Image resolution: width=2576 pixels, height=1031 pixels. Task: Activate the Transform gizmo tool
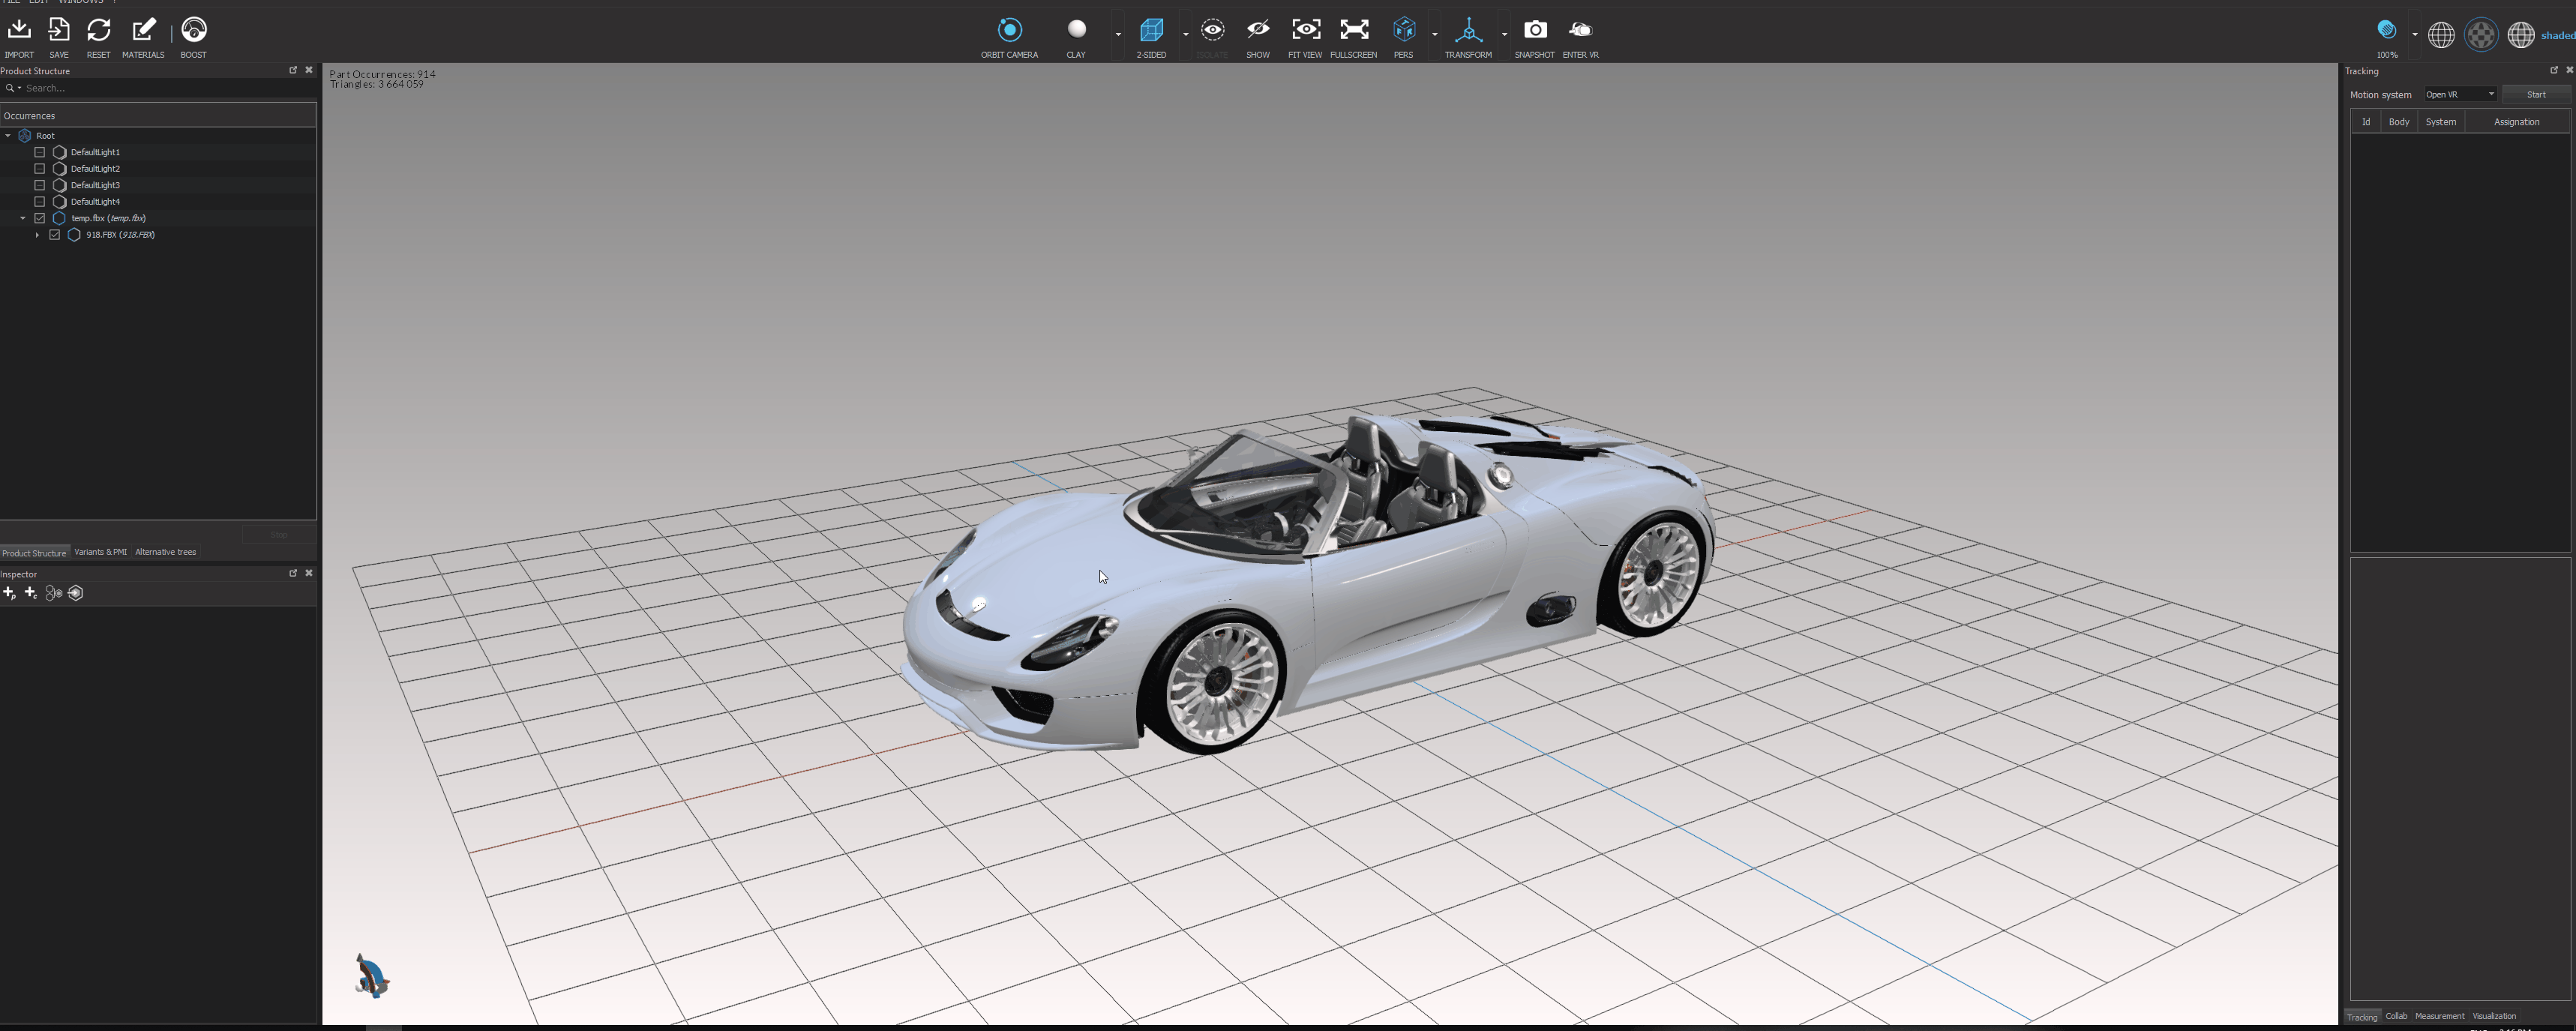(x=1468, y=30)
